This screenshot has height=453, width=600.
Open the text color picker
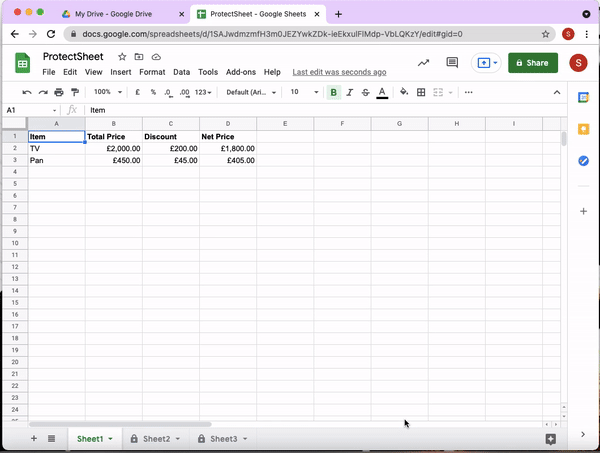[382, 93]
